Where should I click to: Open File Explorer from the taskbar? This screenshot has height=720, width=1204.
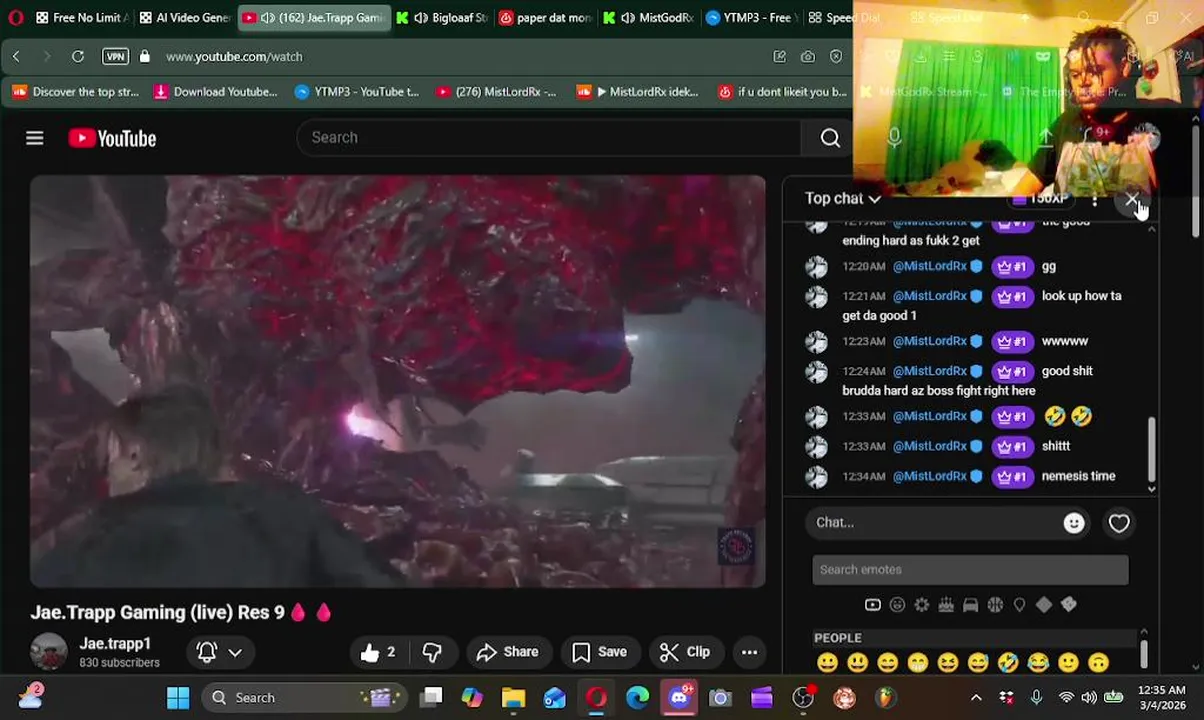point(513,698)
